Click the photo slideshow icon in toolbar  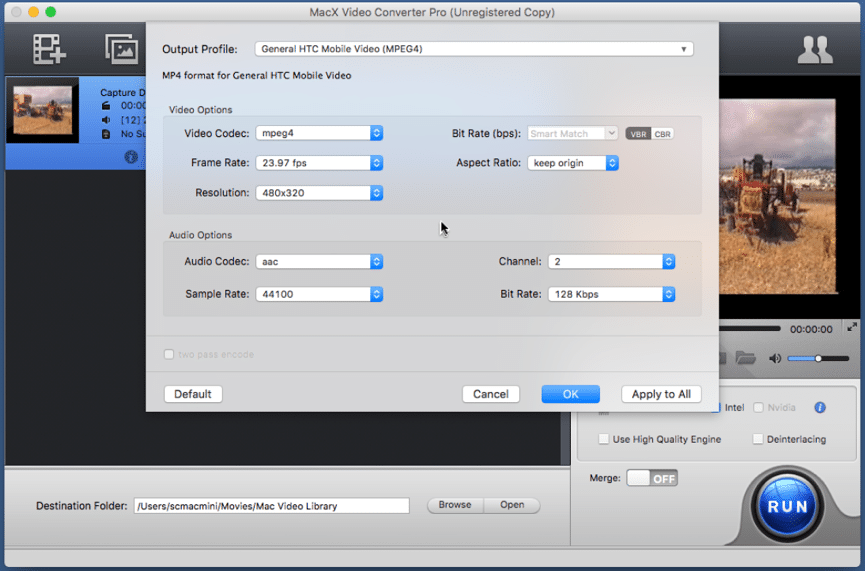tap(121, 49)
